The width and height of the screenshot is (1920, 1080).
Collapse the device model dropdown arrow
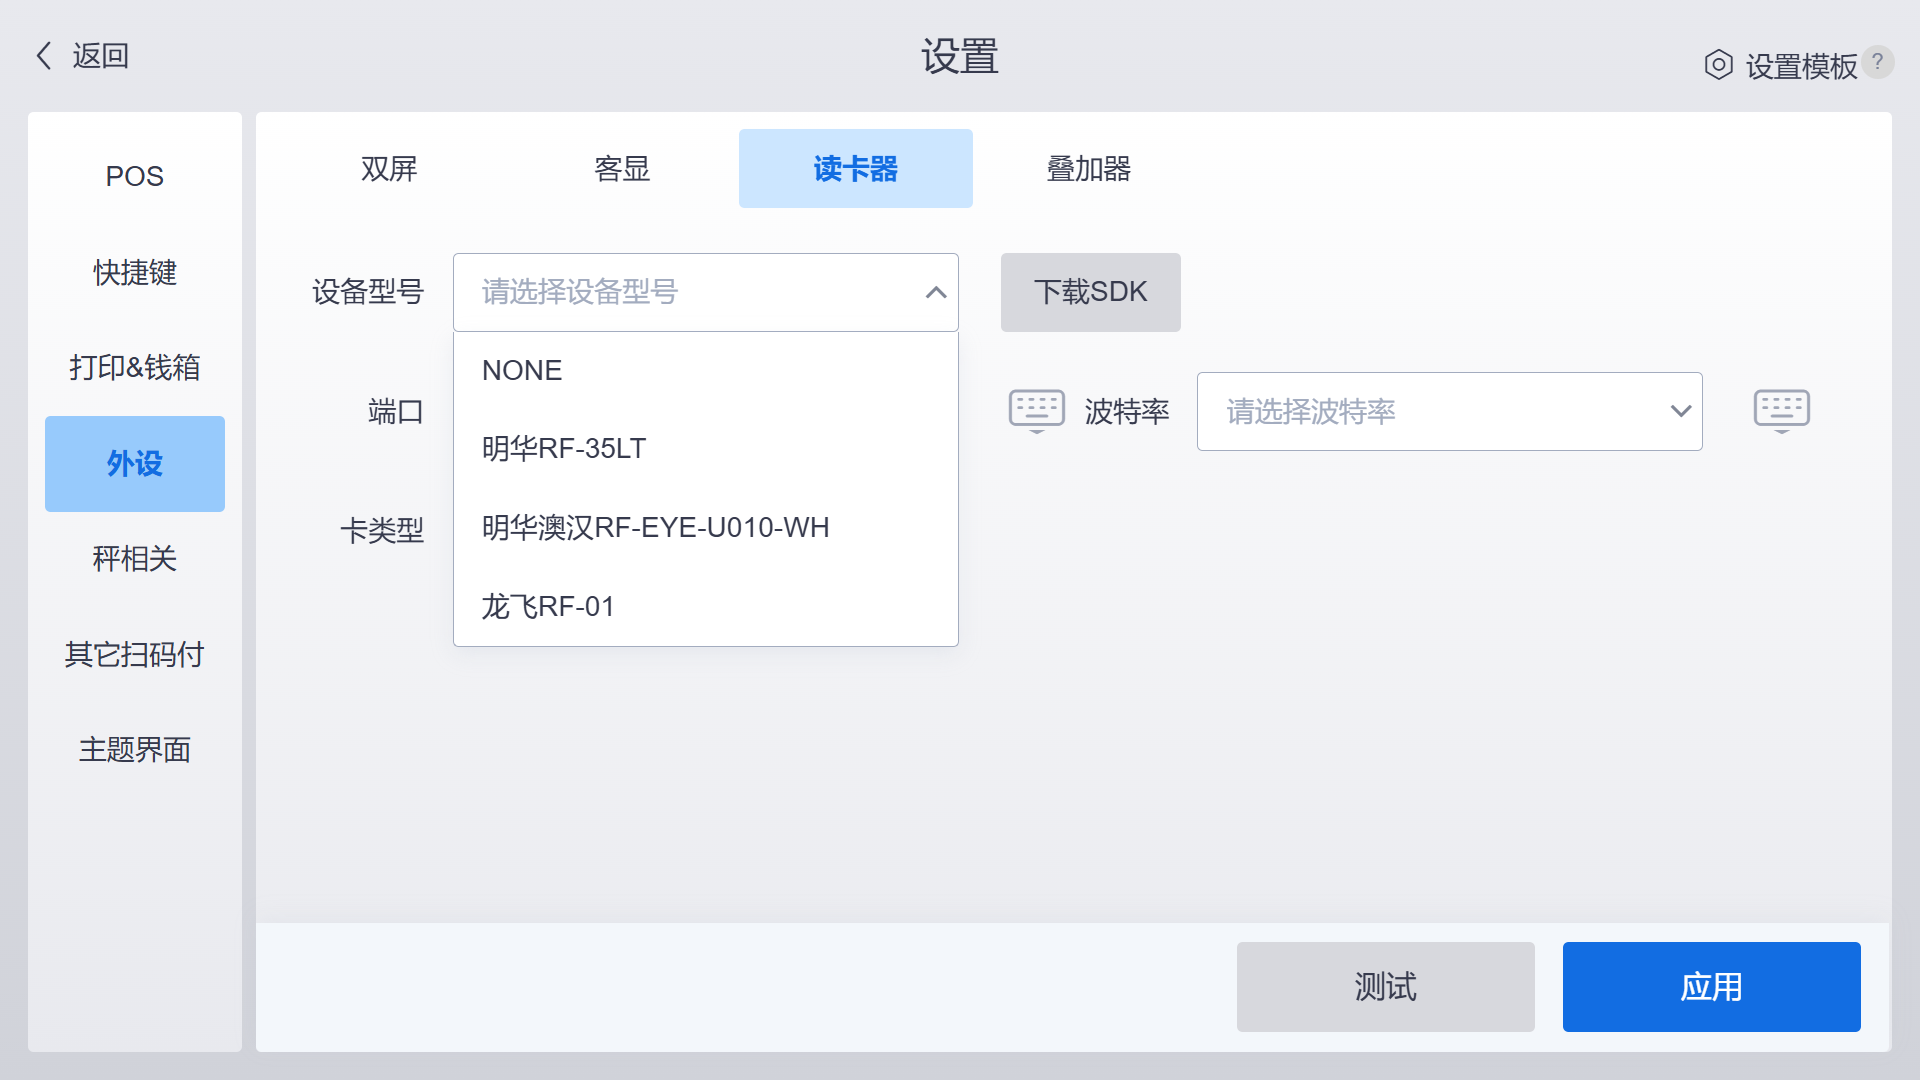coord(936,293)
